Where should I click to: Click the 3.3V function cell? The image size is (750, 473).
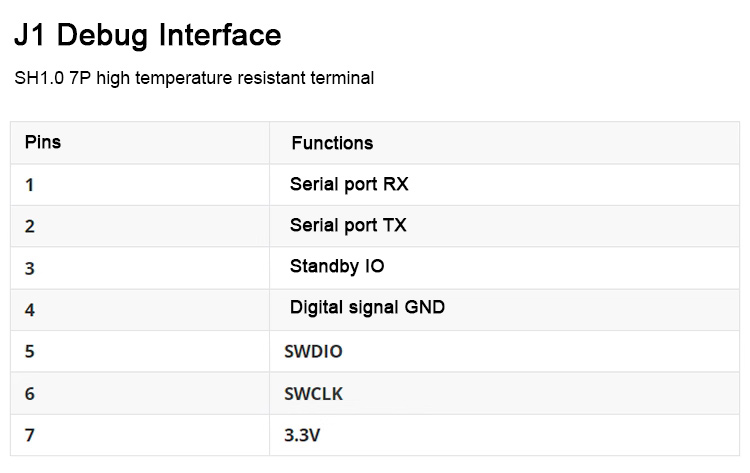click(505, 435)
